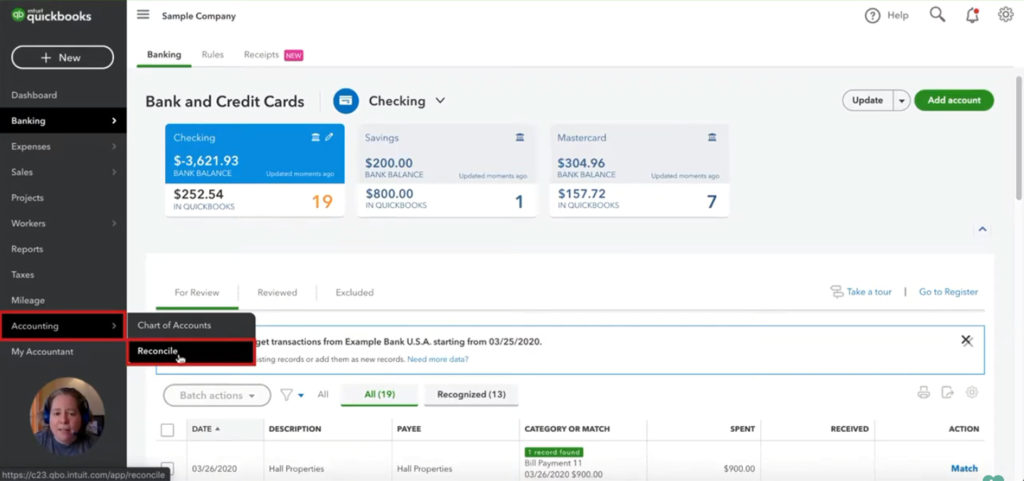Viewport: 1024px width, 481px height.
Task: Expand the arrow next to Update button
Action: (x=902, y=100)
